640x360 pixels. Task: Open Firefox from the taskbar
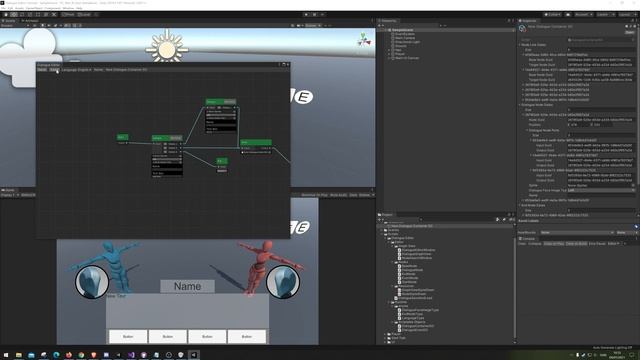[x=69, y=355]
